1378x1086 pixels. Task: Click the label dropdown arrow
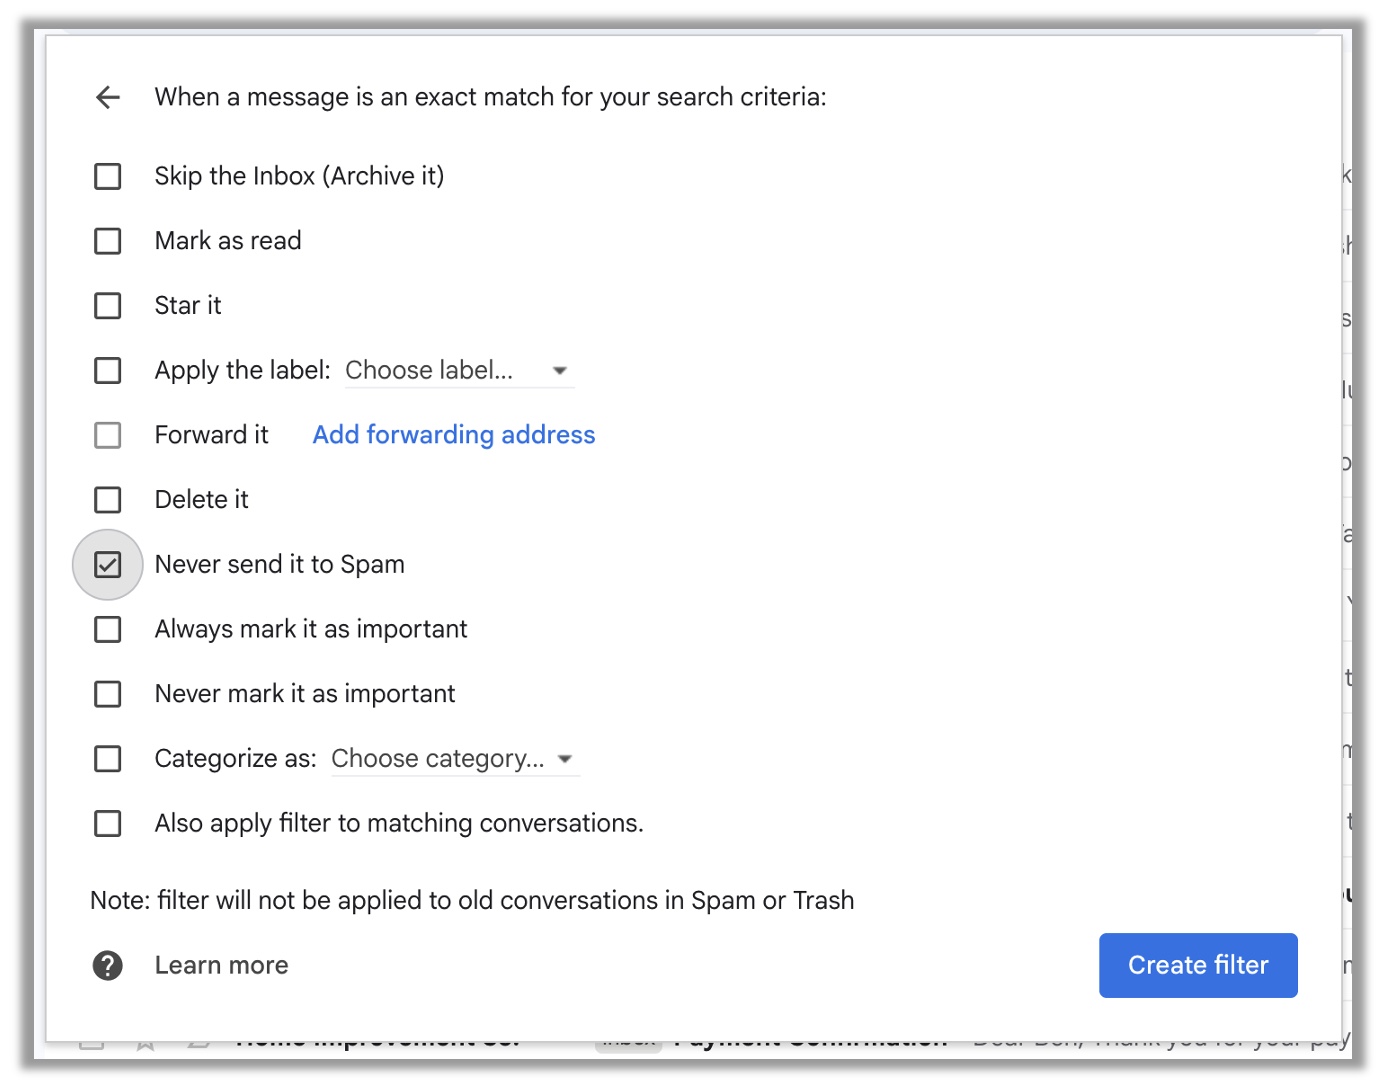[560, 371]
